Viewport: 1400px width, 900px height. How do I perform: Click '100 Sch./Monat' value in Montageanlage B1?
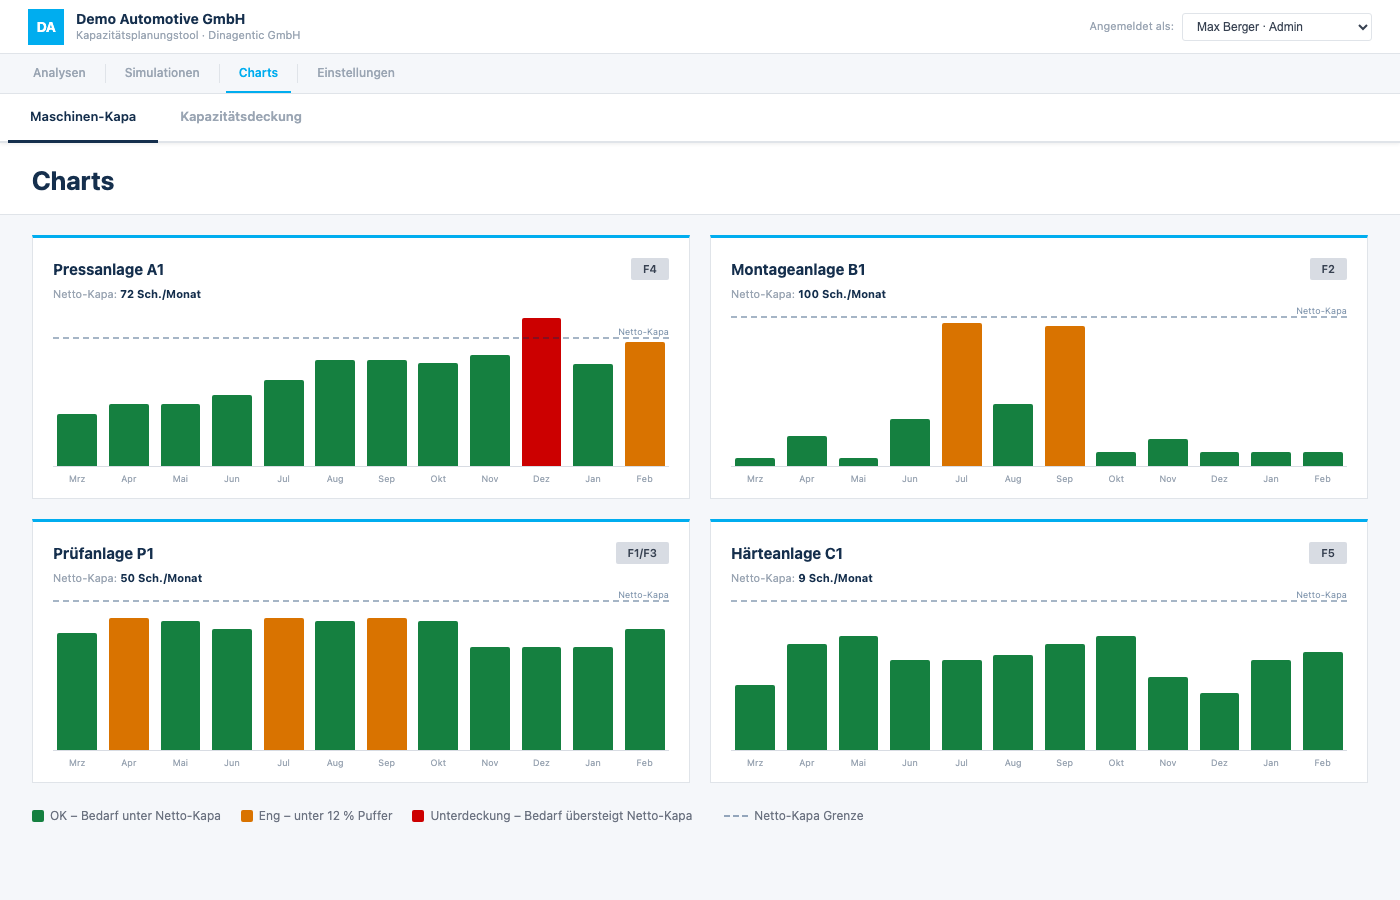pyautogui.click(x=842, y=294)
